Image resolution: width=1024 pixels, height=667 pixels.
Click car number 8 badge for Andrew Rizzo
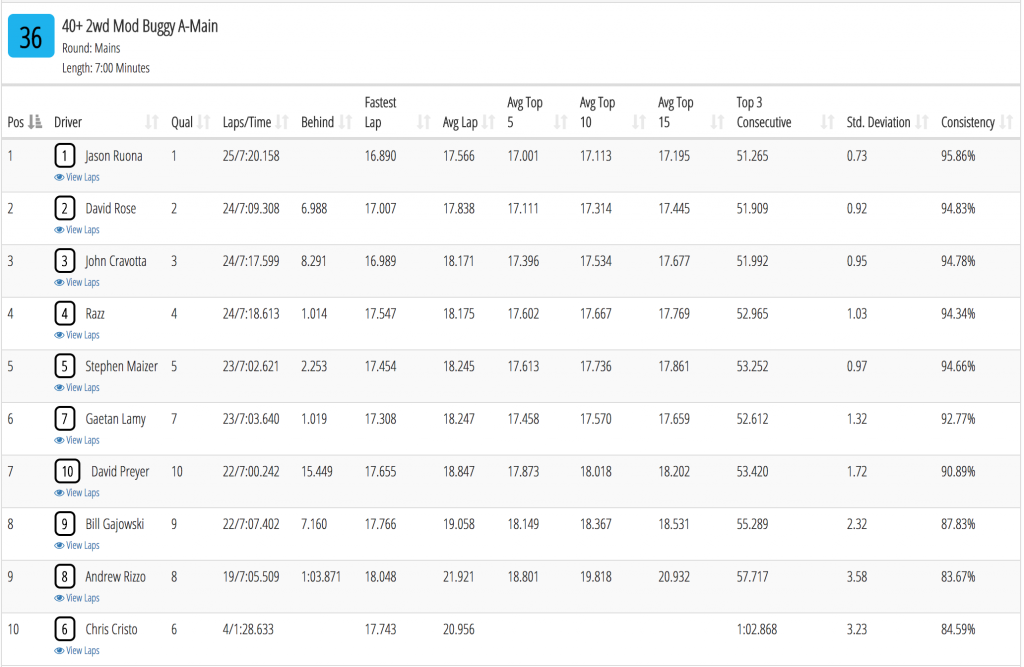pos(64,577)
